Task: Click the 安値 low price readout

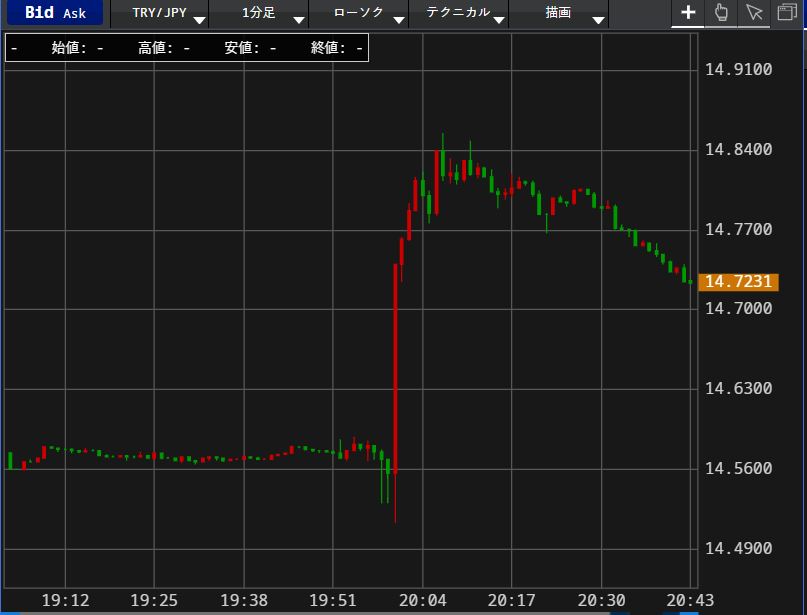Action: tap(250, 48)
